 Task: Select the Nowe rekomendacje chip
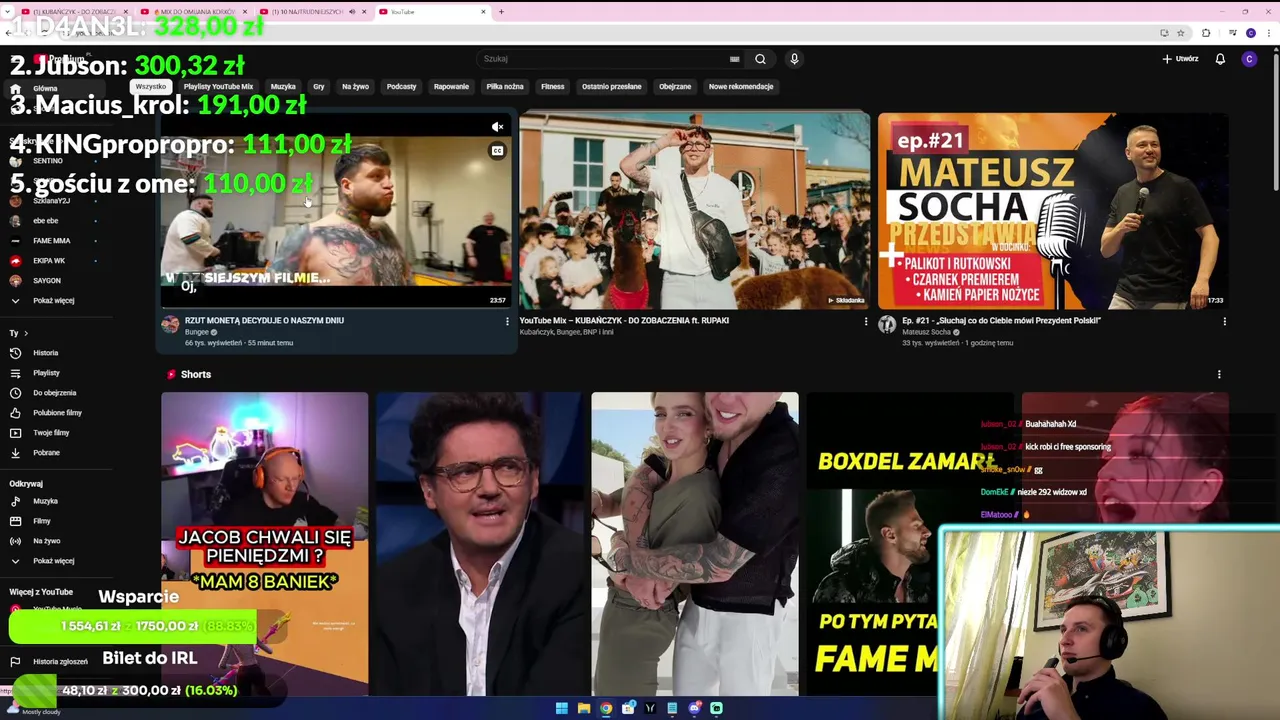741,87
